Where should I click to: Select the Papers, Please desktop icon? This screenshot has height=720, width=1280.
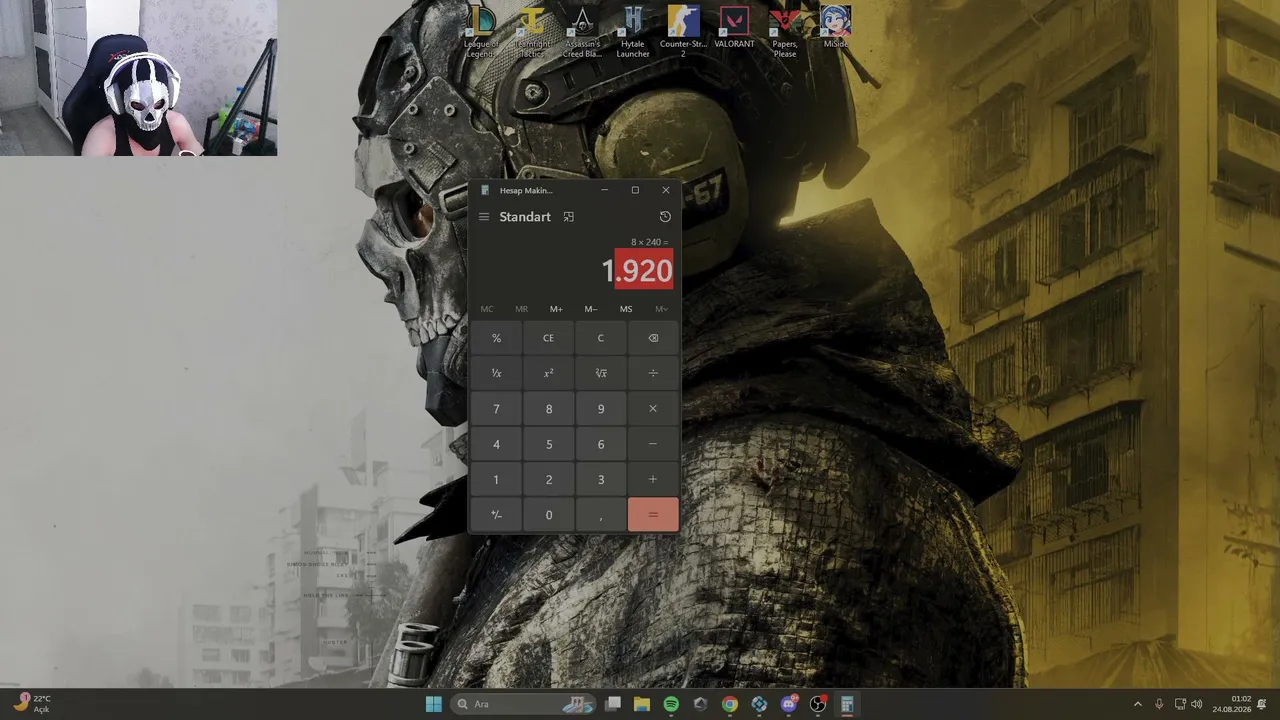pyautogui.click(x=785, y=30)
